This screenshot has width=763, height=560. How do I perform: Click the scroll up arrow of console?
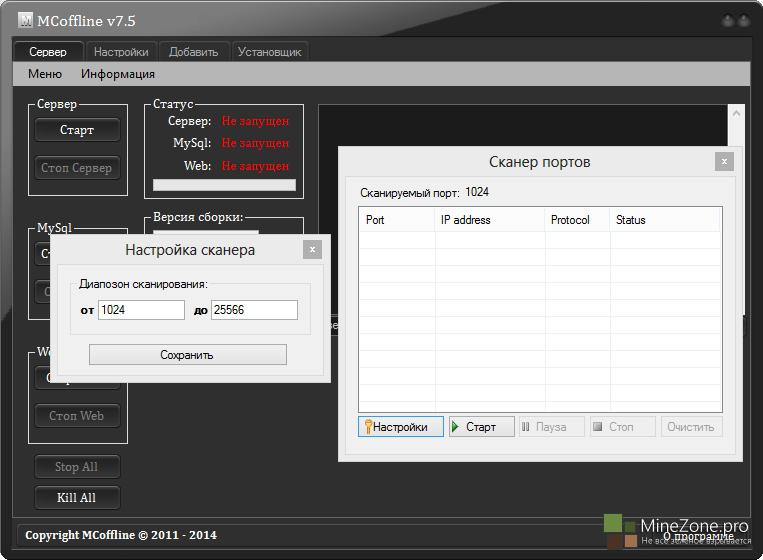pyautogui.click(x=736, y=113)
